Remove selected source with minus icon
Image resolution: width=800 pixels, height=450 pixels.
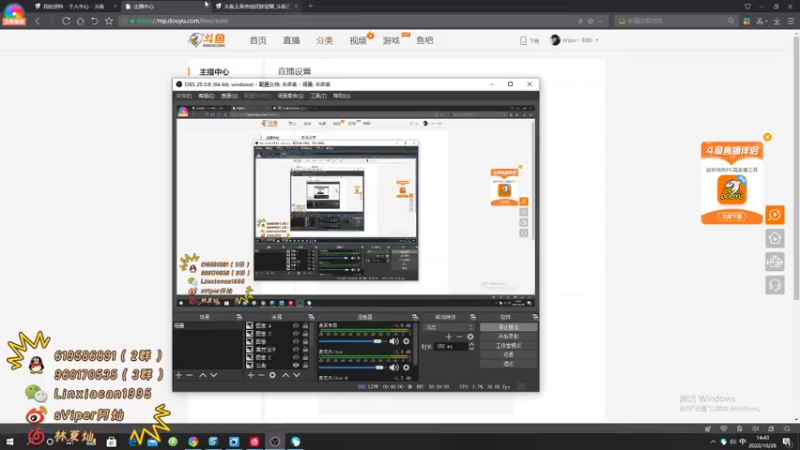pyautogui.click(x=261, y=375)
